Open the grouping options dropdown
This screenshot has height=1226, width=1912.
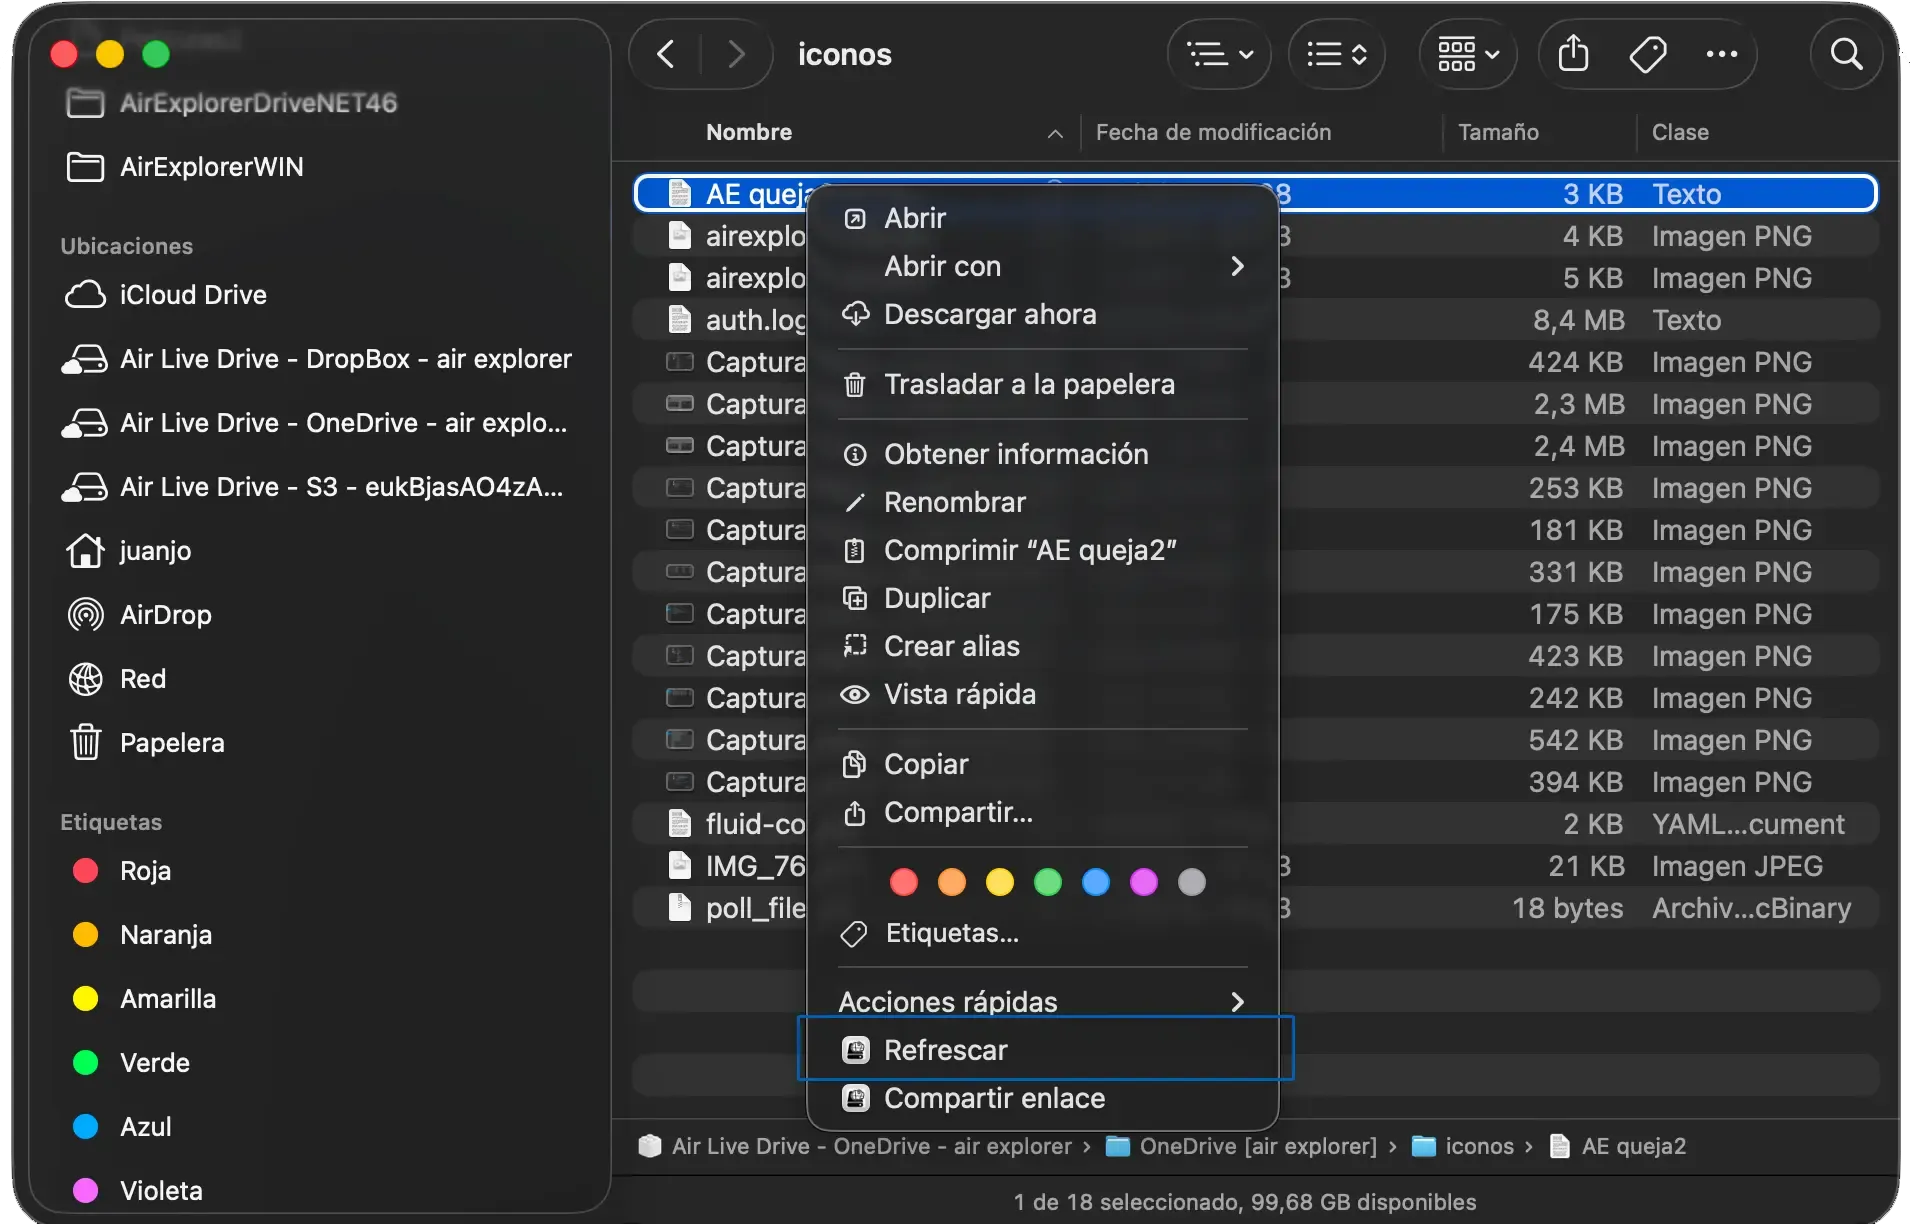pos(1337,54)
